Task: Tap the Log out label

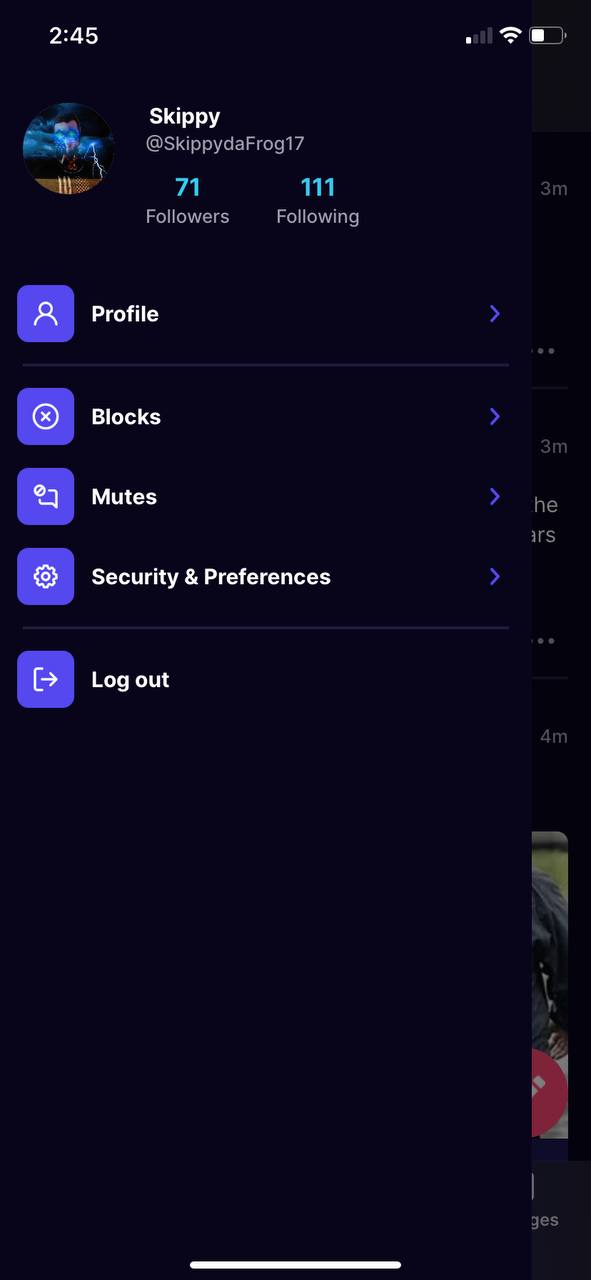Action: point(130,680)
